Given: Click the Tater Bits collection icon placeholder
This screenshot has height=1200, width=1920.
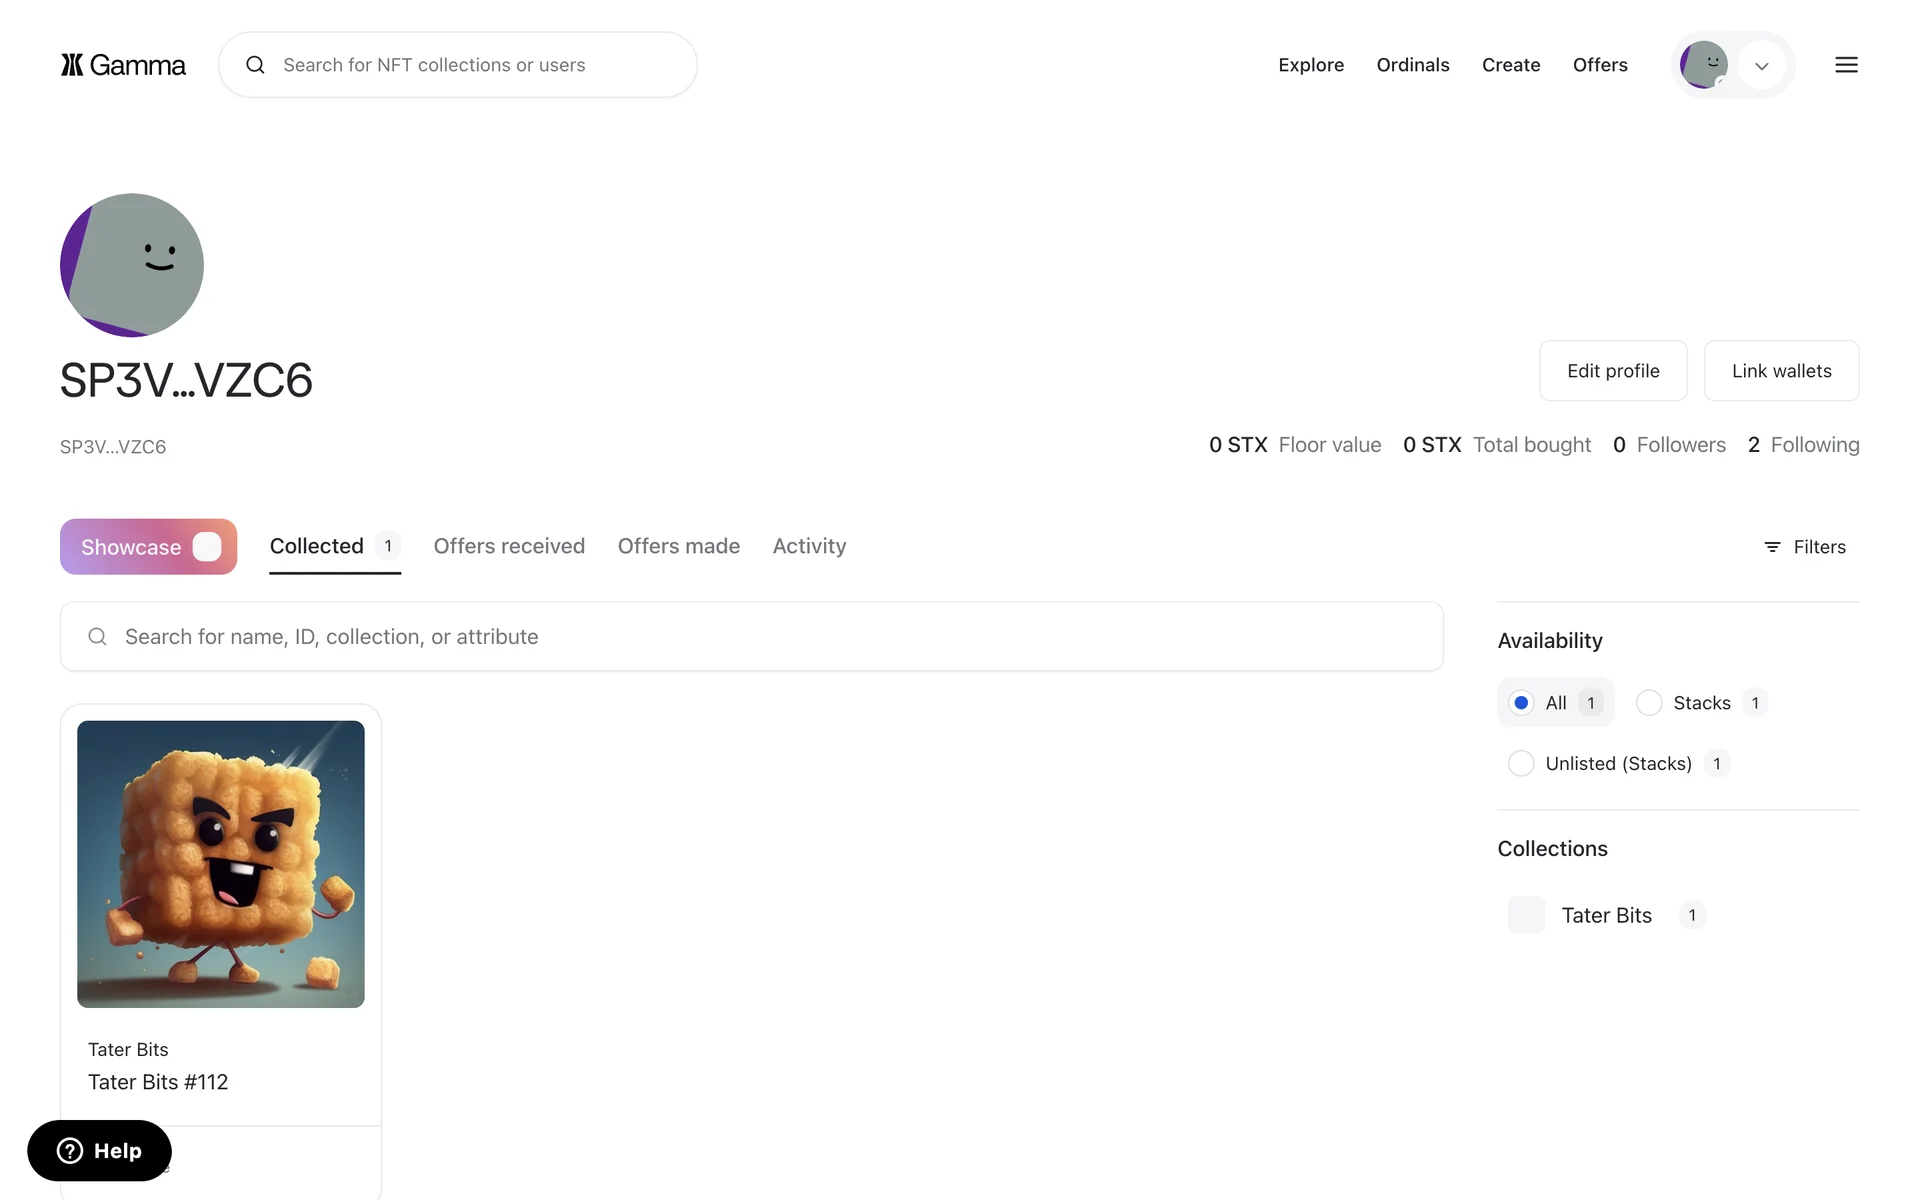Looking at the screenshot, I should (1526, 915).
